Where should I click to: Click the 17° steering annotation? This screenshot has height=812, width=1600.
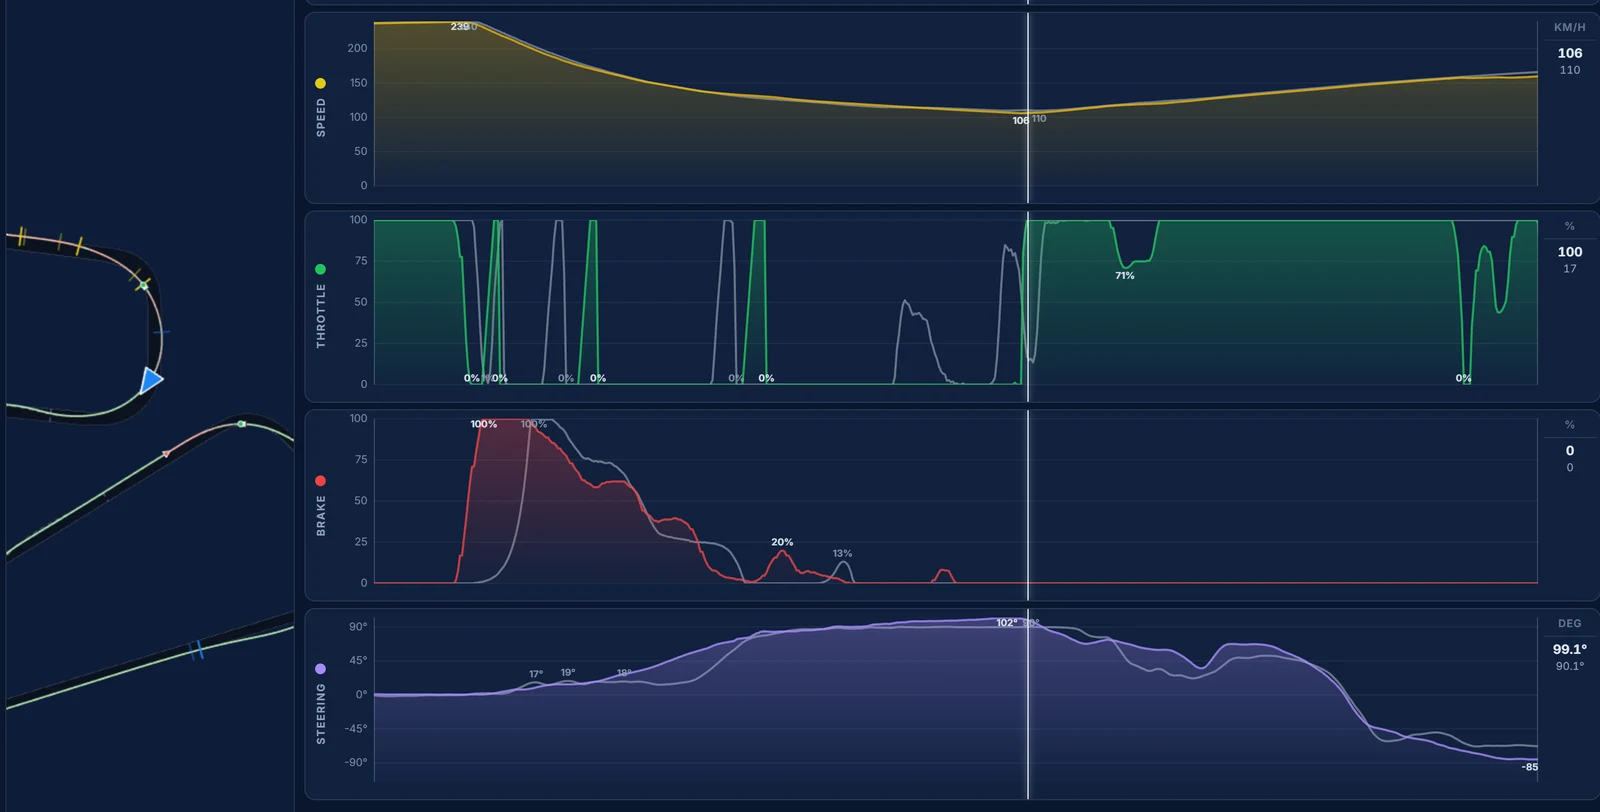536,674
